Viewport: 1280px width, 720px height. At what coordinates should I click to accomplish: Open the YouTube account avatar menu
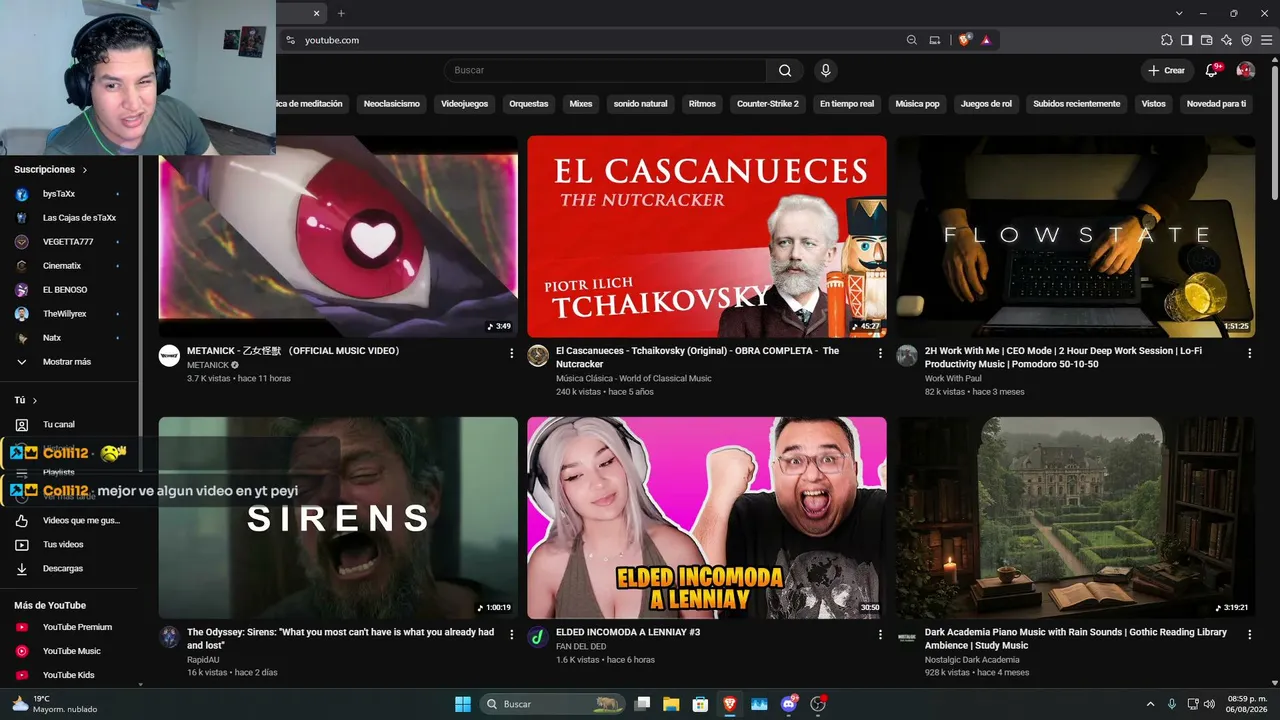coord(1245,70)
